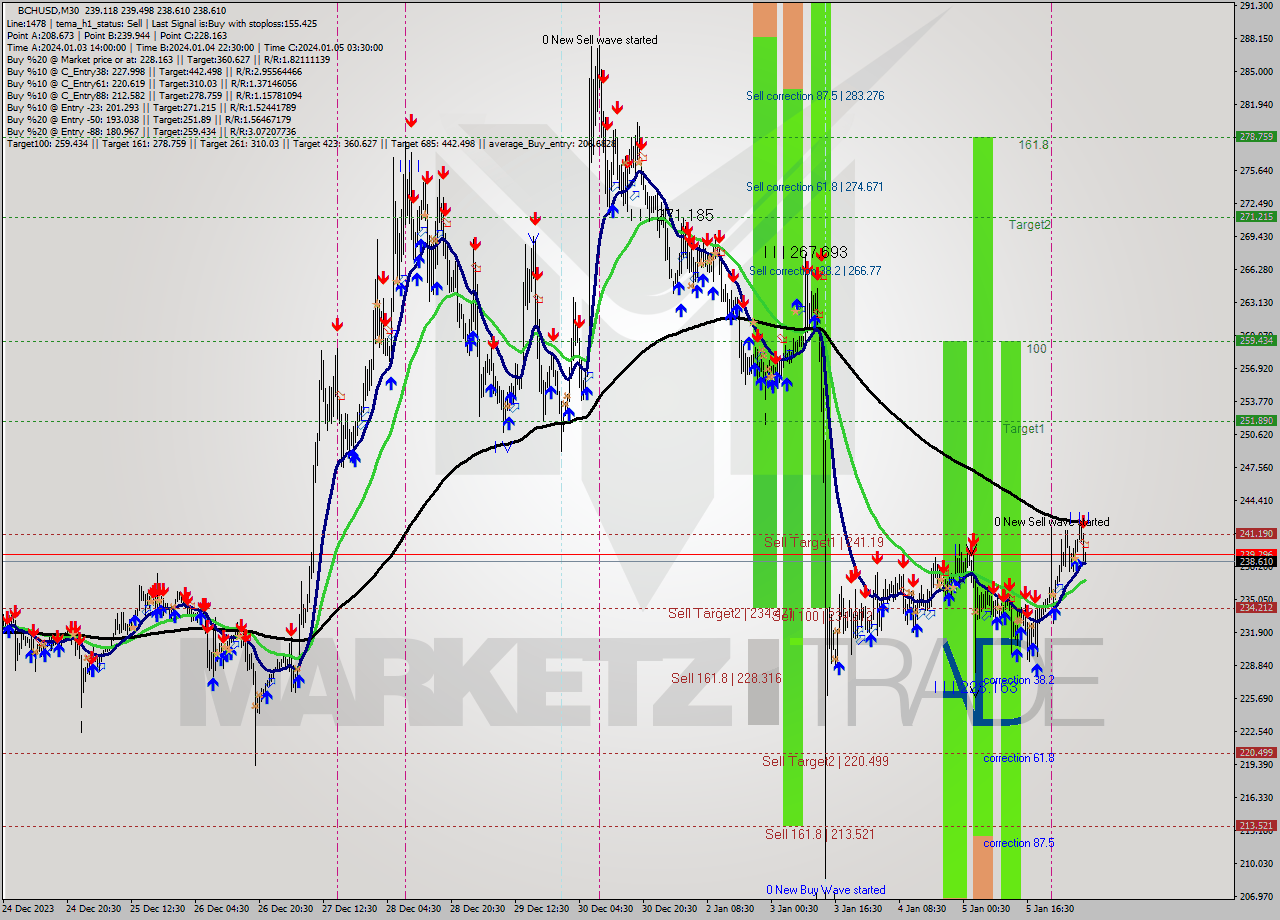The height and width of the screenshot is (920, 1280).
Task: Click the 263.130 price axis label
Action: pyautogui.click(x=1256, y=302)
